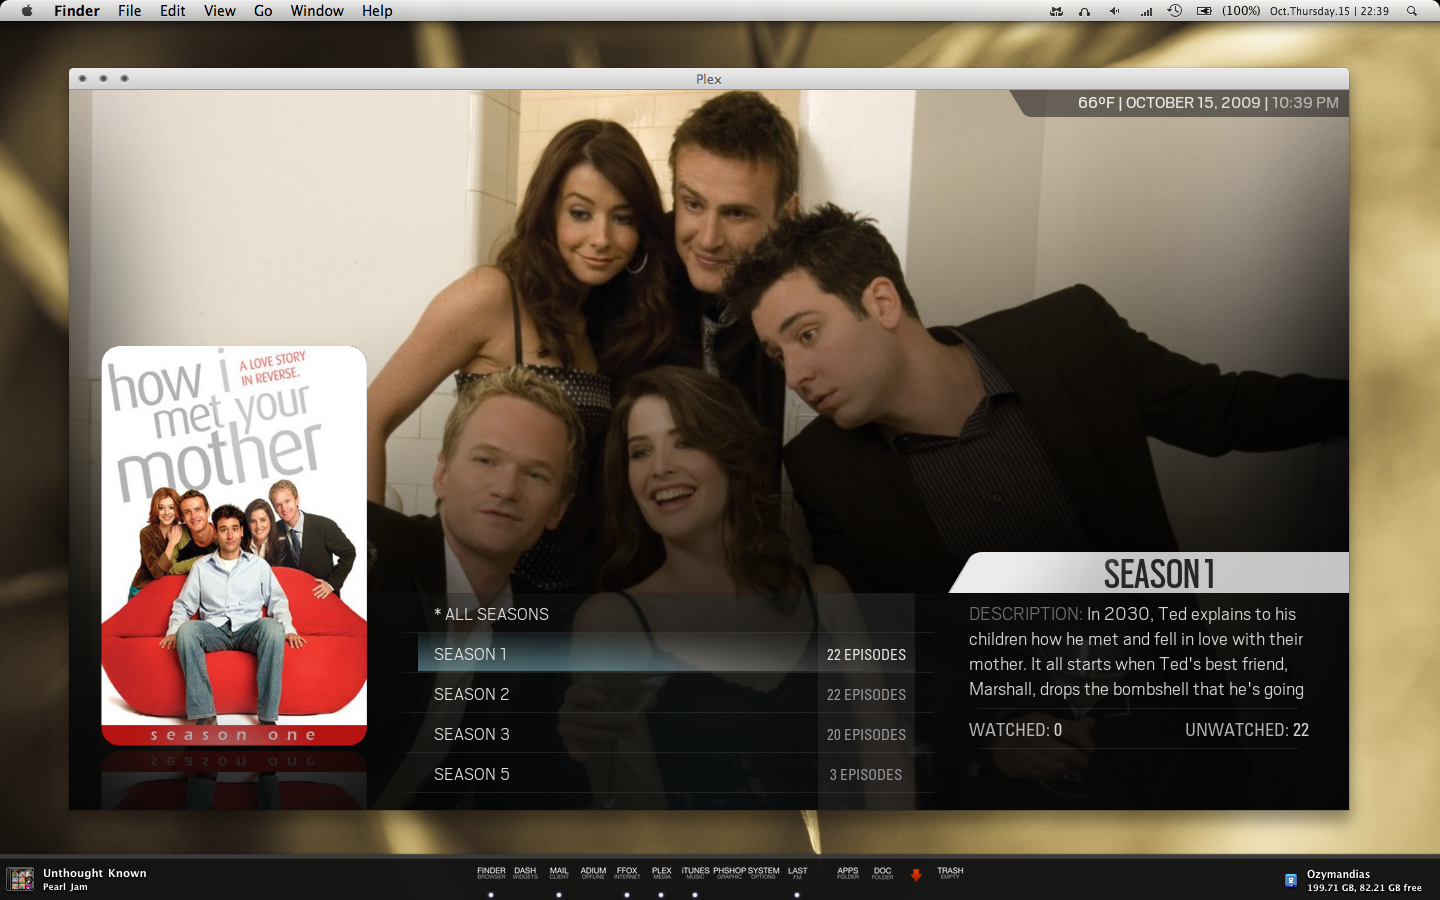Click the WATCHED: 0 counter
The width and height of the screenshot is (1440, 900).
tap(1015, 730)
